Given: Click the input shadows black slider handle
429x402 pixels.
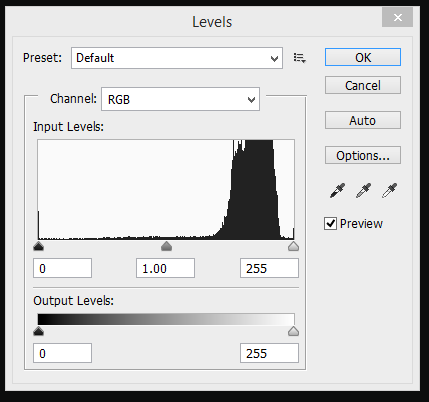Looking at the screenshot, I should [x=39, y=246].
